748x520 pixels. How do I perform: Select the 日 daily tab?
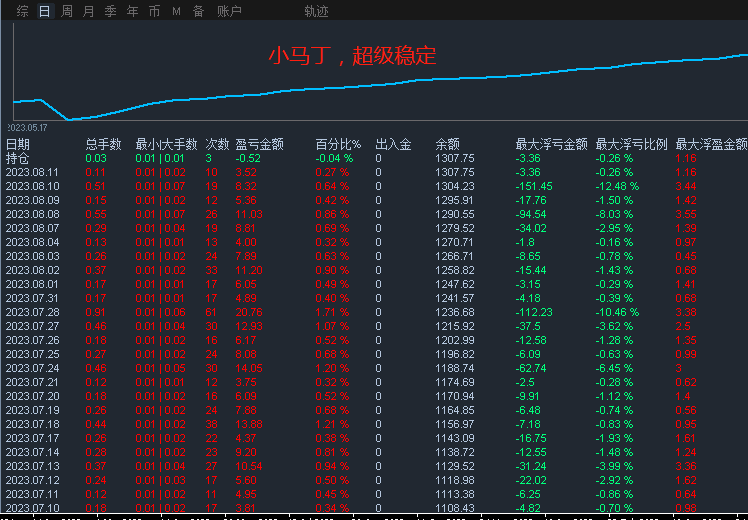[x=44, y=11]
